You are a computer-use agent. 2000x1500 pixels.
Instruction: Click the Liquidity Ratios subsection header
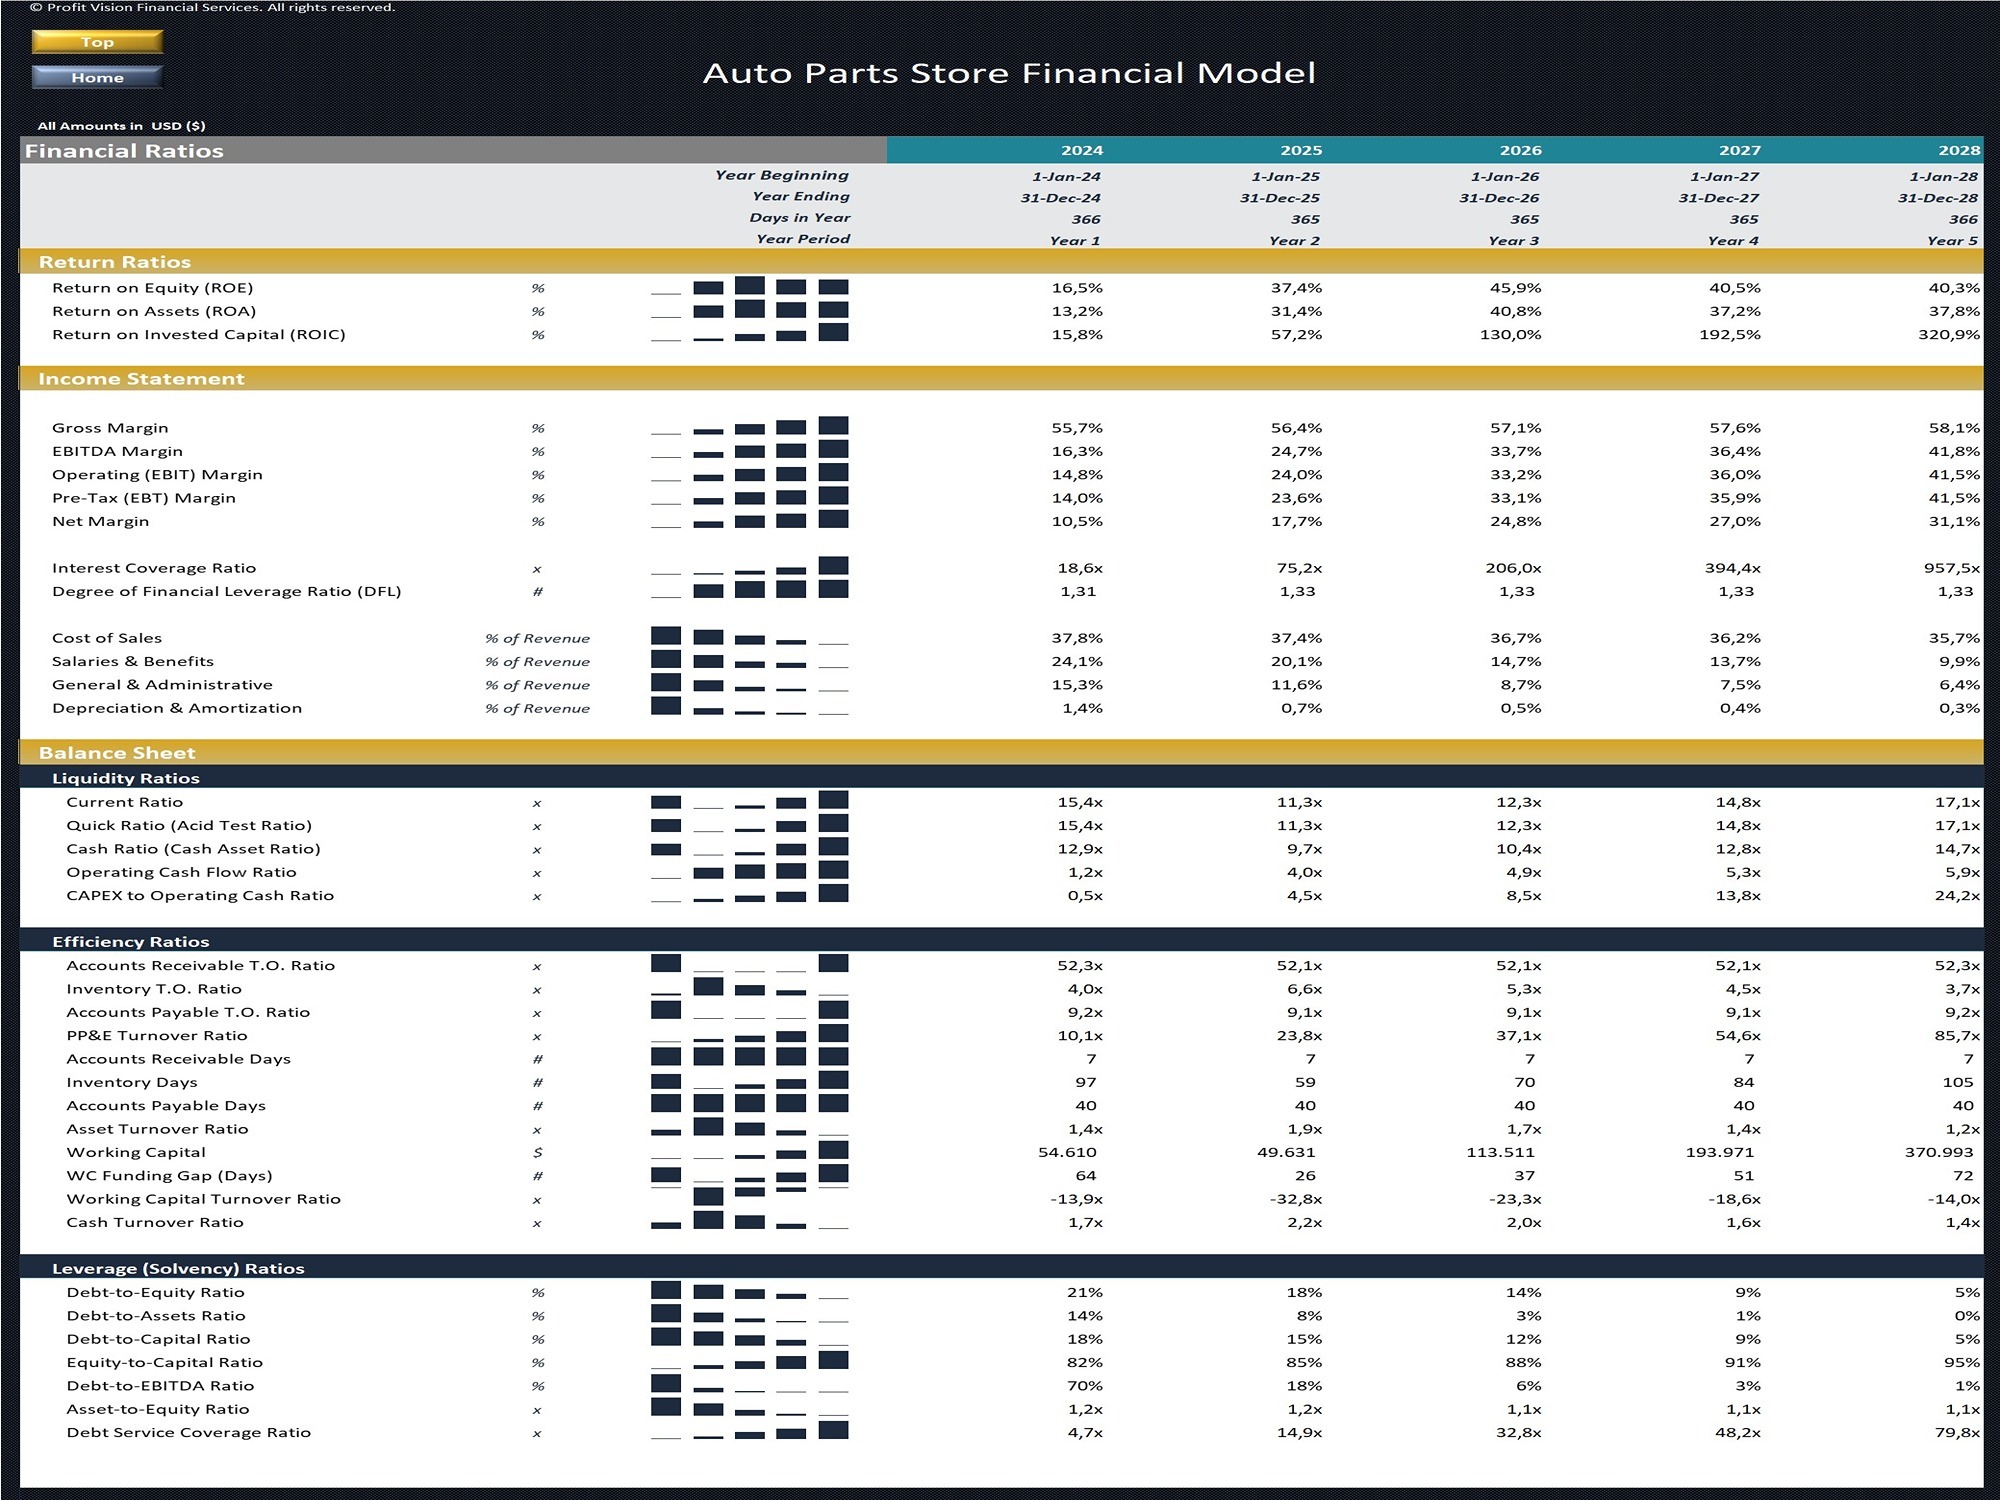click(x=1001, y=777)
